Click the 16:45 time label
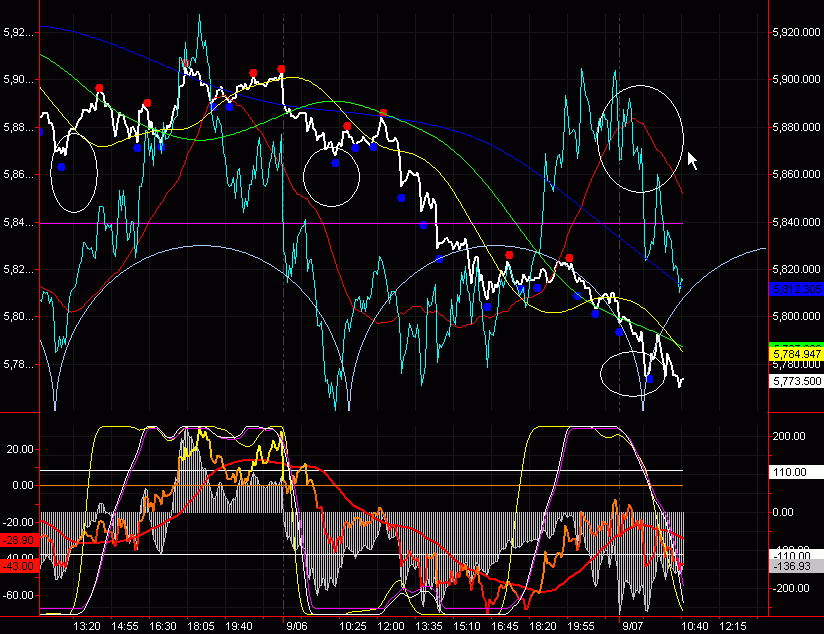824x634 pixels. click(504, 626)
